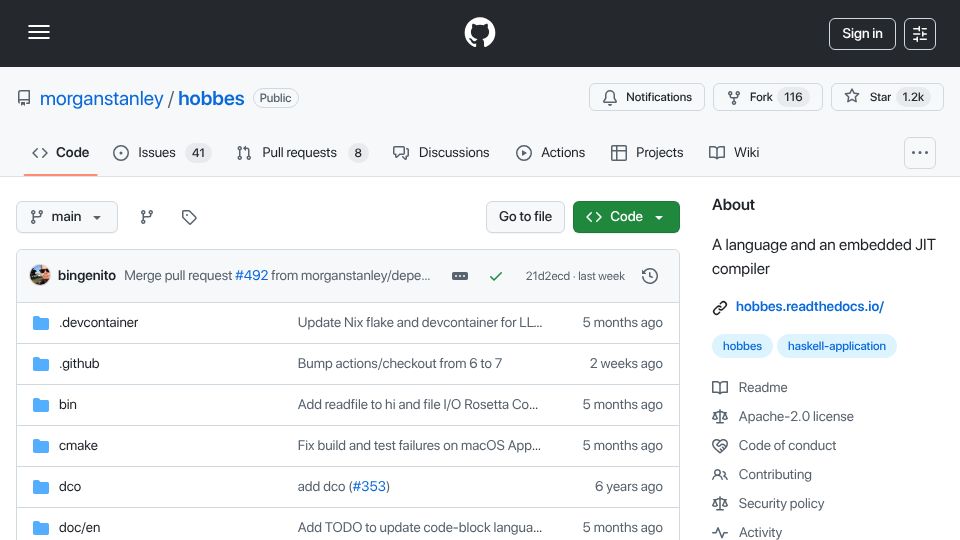Open the Pull requests tab
The image size is (960, 540).
[x=302, y=152]
